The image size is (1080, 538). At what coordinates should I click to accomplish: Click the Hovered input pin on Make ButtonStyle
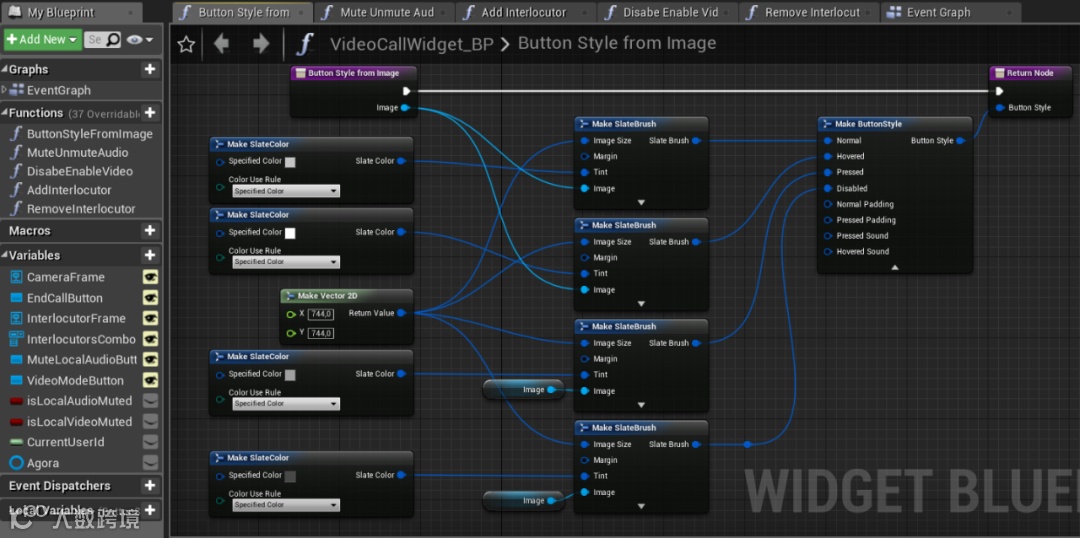(828, 156)
